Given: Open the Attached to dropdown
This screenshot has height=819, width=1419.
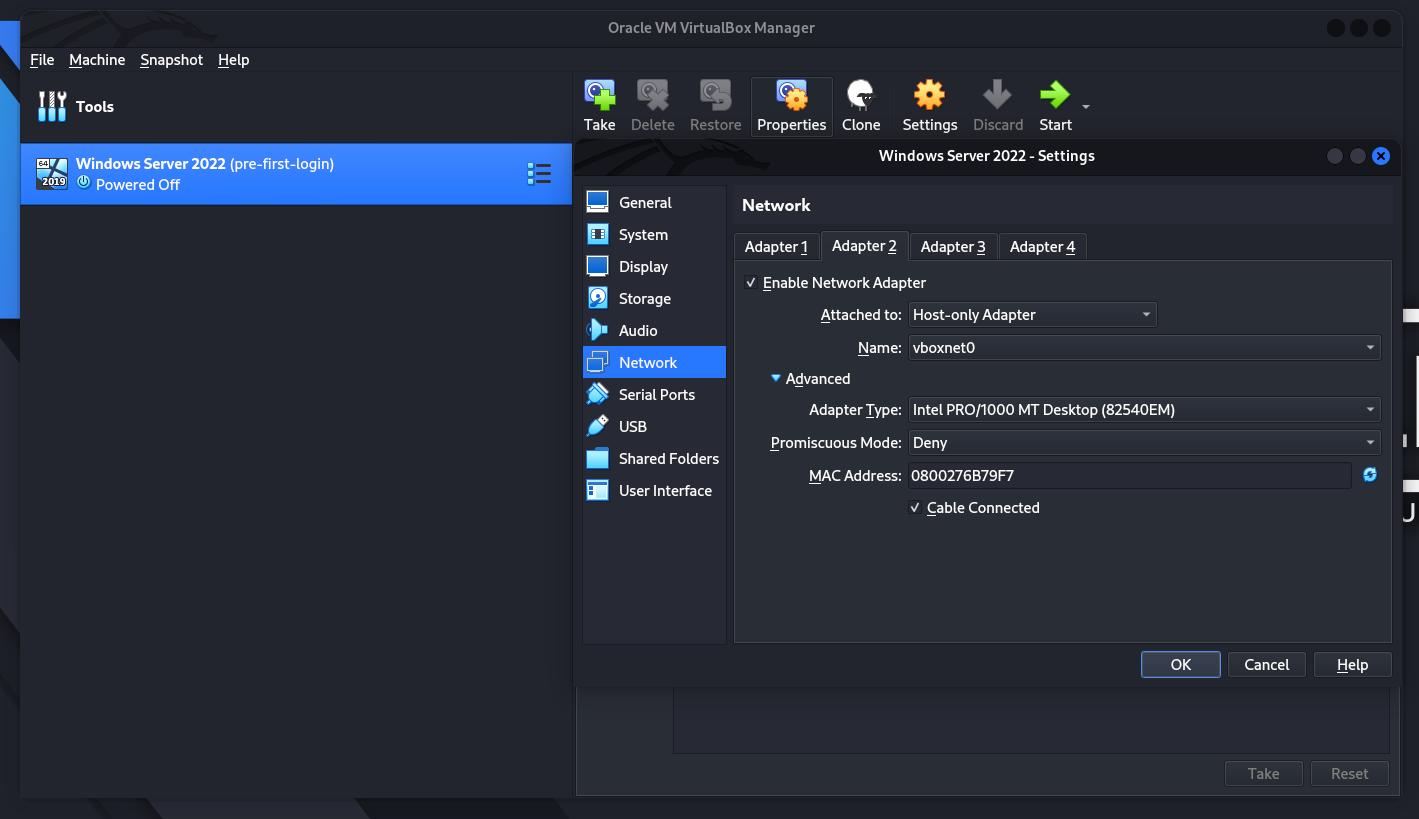Looking at the screenshot, I should click(1032, 315).
